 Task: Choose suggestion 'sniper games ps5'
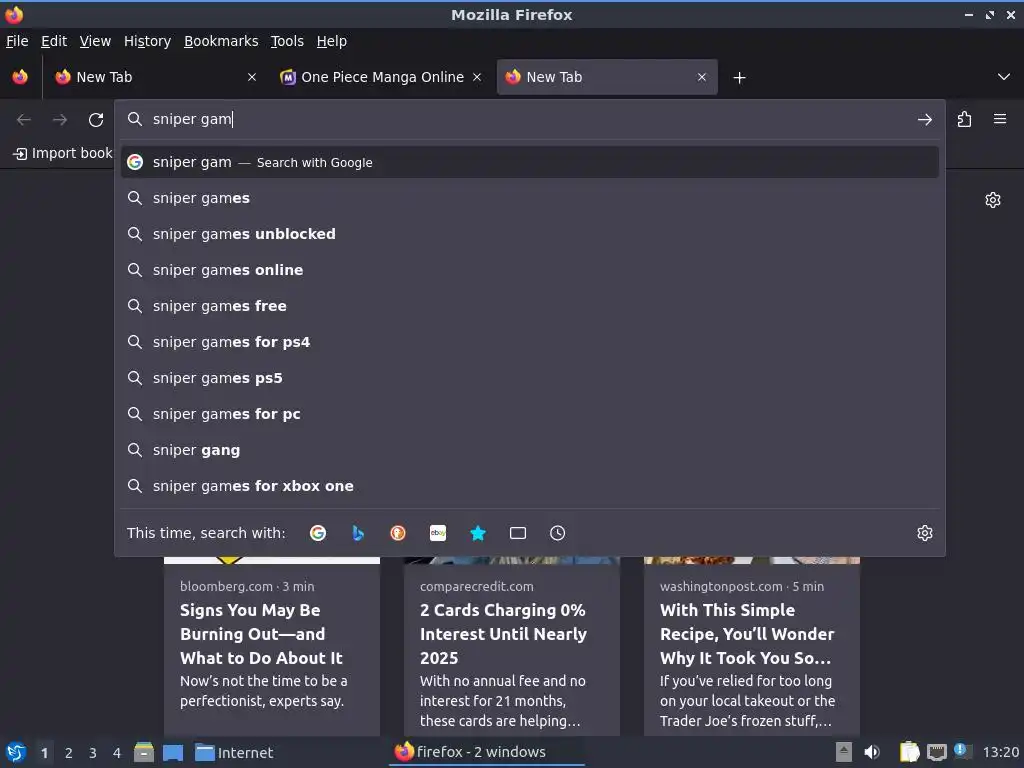point(530,377)
